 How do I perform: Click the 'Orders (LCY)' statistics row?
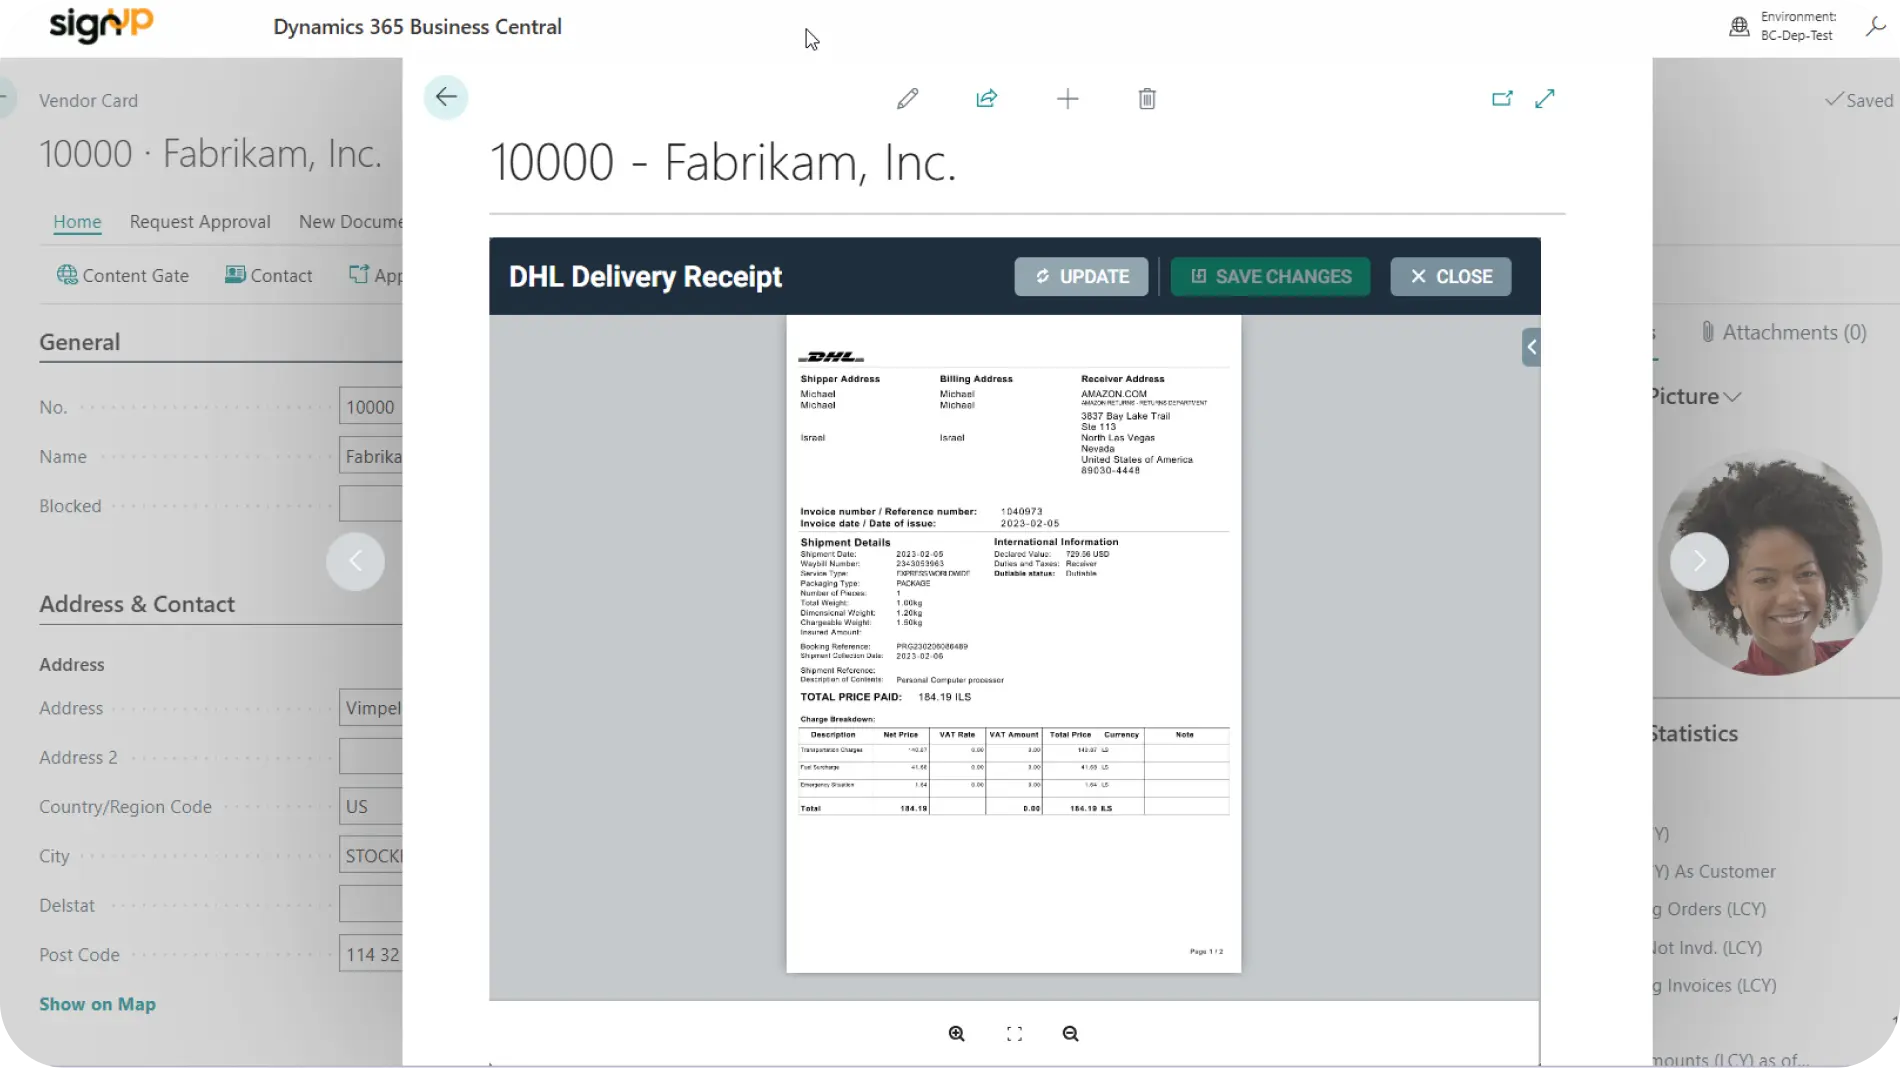tap(1709, 909)
